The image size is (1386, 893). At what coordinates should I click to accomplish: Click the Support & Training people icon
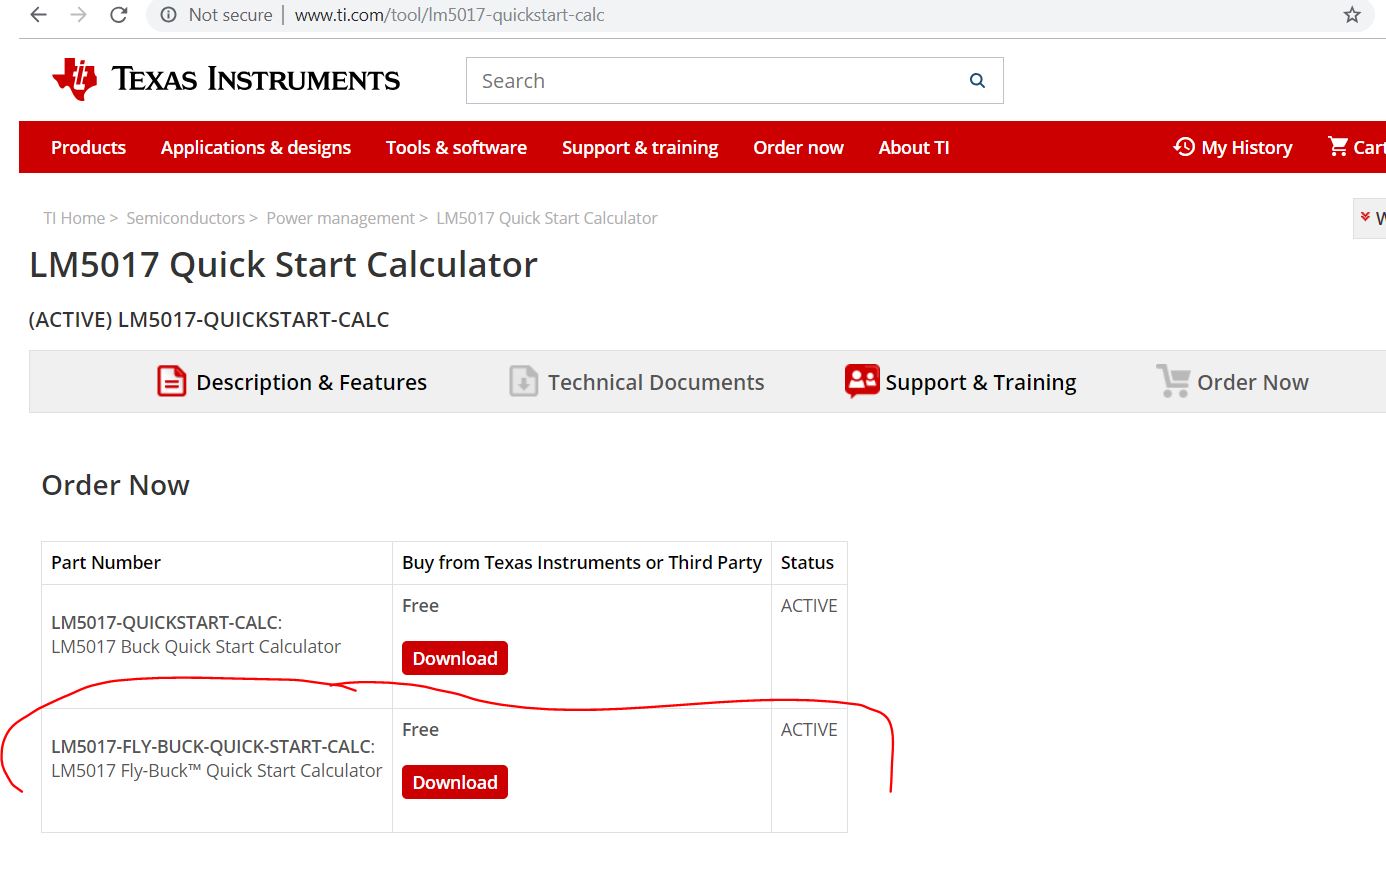(x=862, y=381)
